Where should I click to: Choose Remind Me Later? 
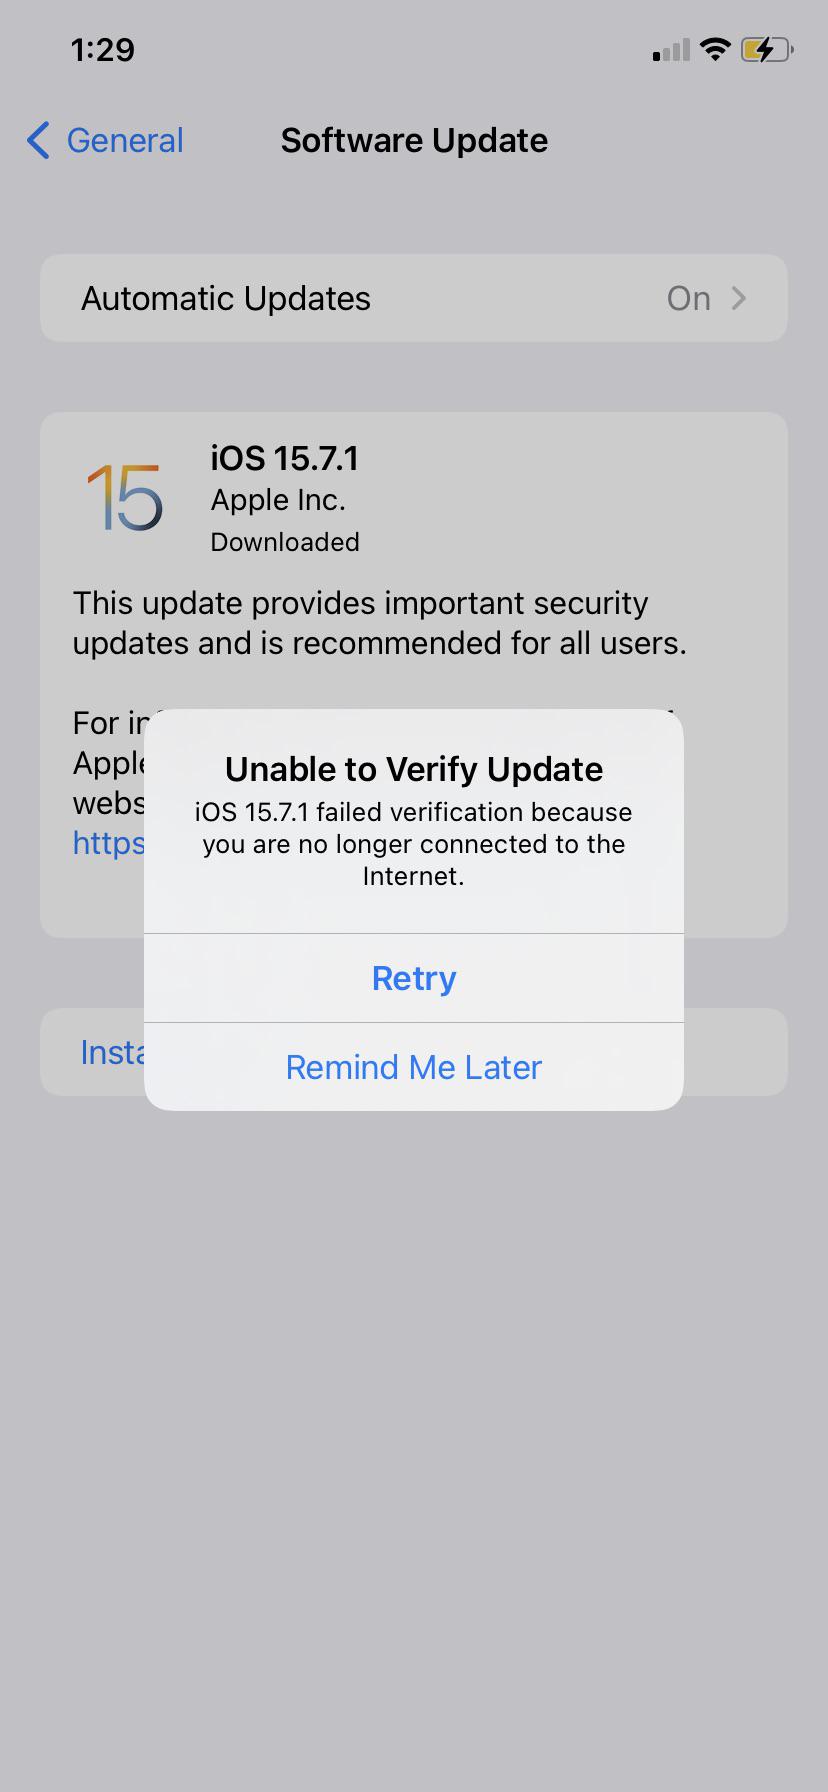tap(414, 1067)
